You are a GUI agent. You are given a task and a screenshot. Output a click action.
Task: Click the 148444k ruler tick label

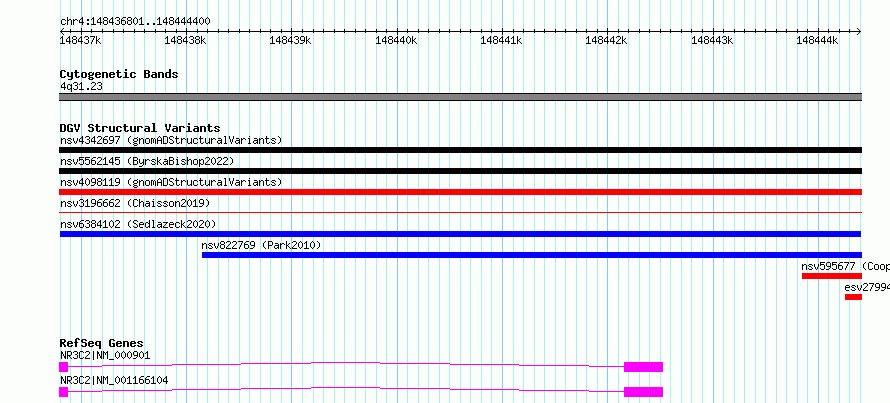817,40
